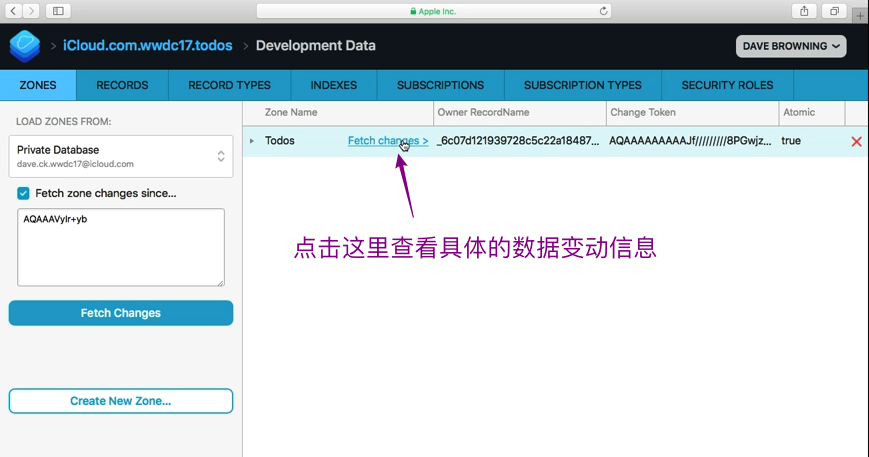Open the Safari share icon

coord(804,11)
